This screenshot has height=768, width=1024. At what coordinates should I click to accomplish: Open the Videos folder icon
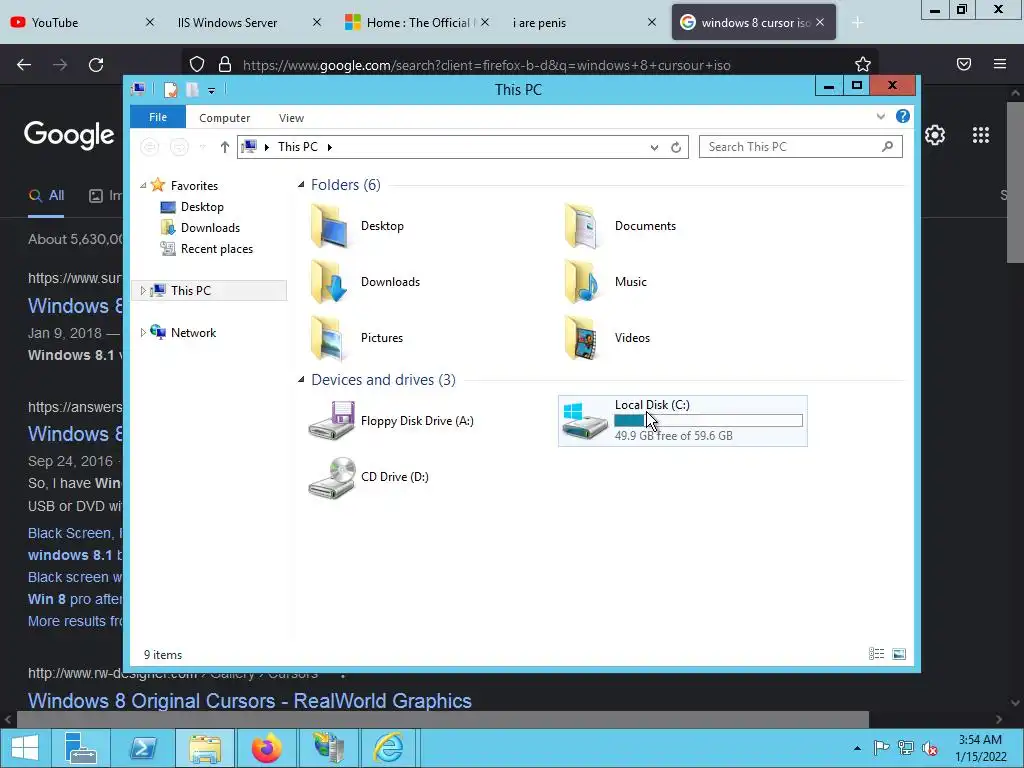581,338
